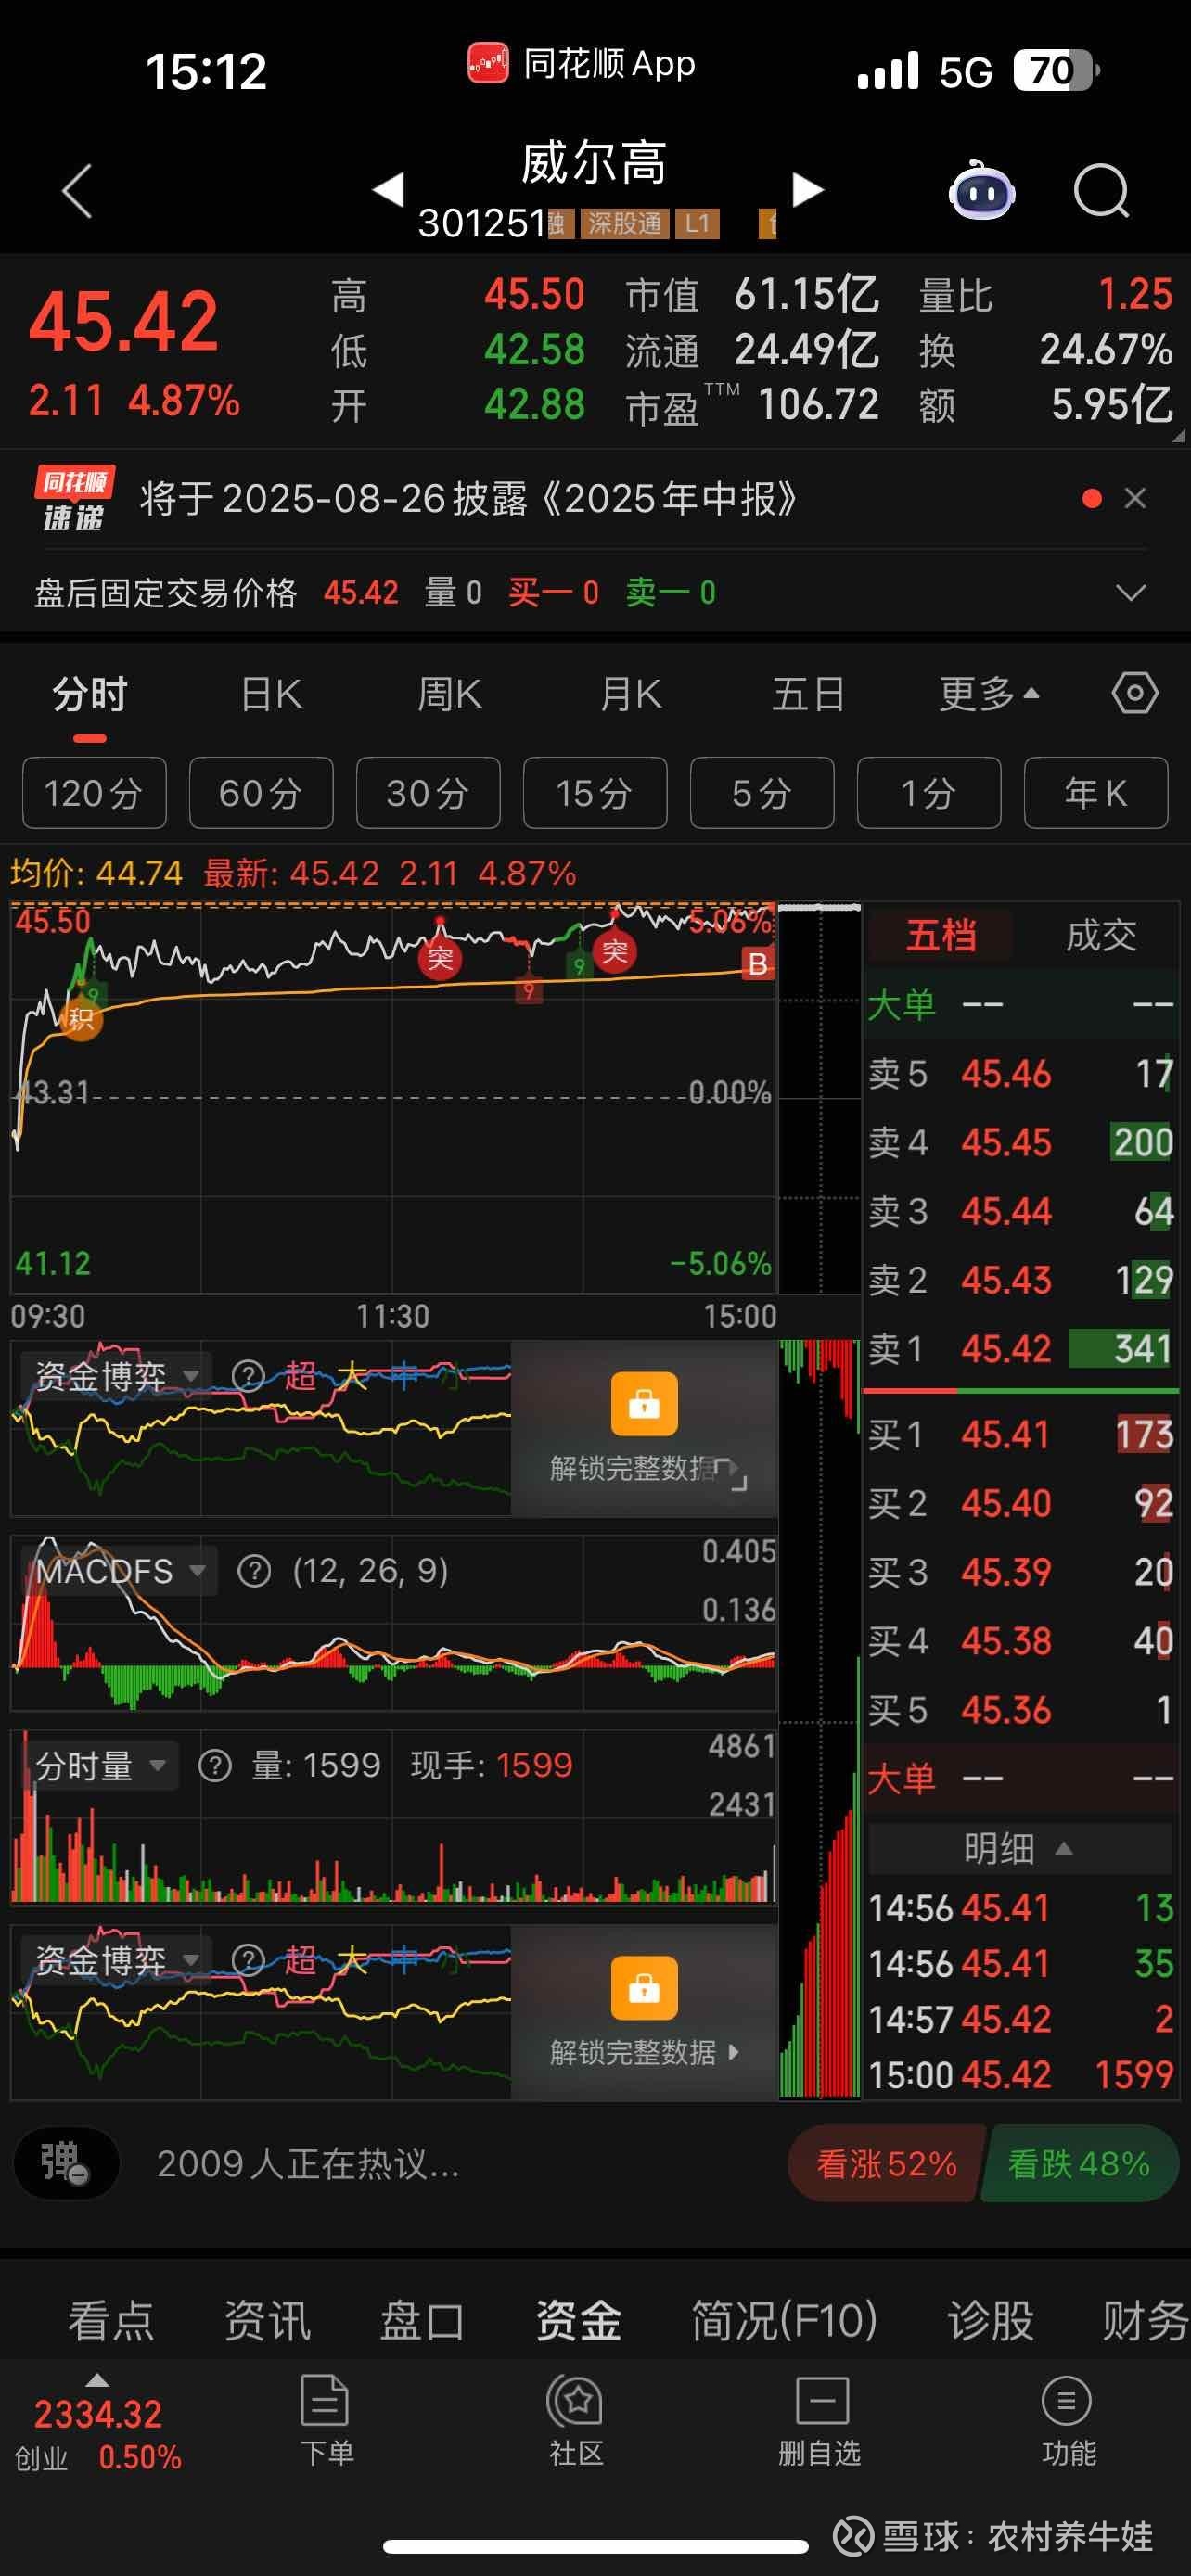Open the search magnifier icon
This screenshot has width=1191, height=2576.
tap(1101, 190)
